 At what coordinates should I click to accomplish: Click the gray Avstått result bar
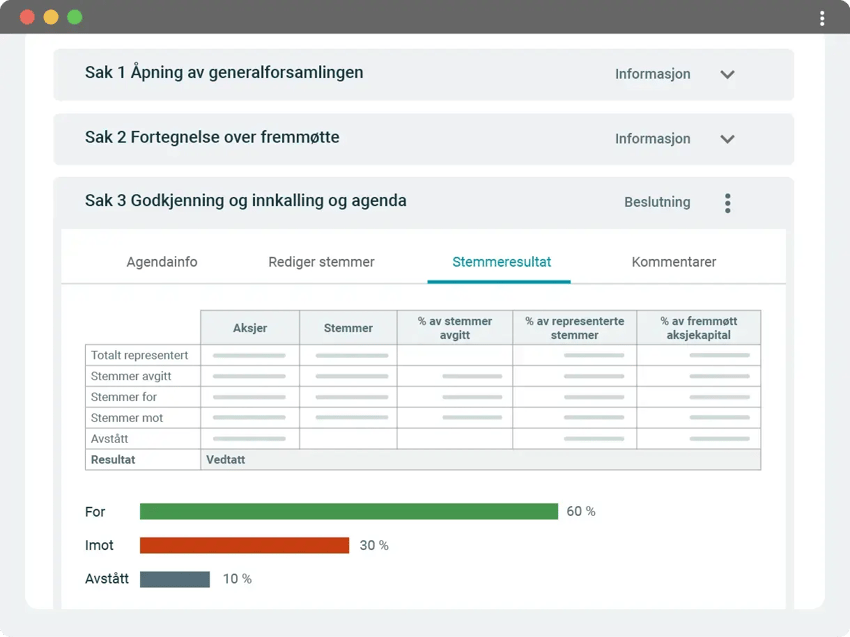point(175,579)
